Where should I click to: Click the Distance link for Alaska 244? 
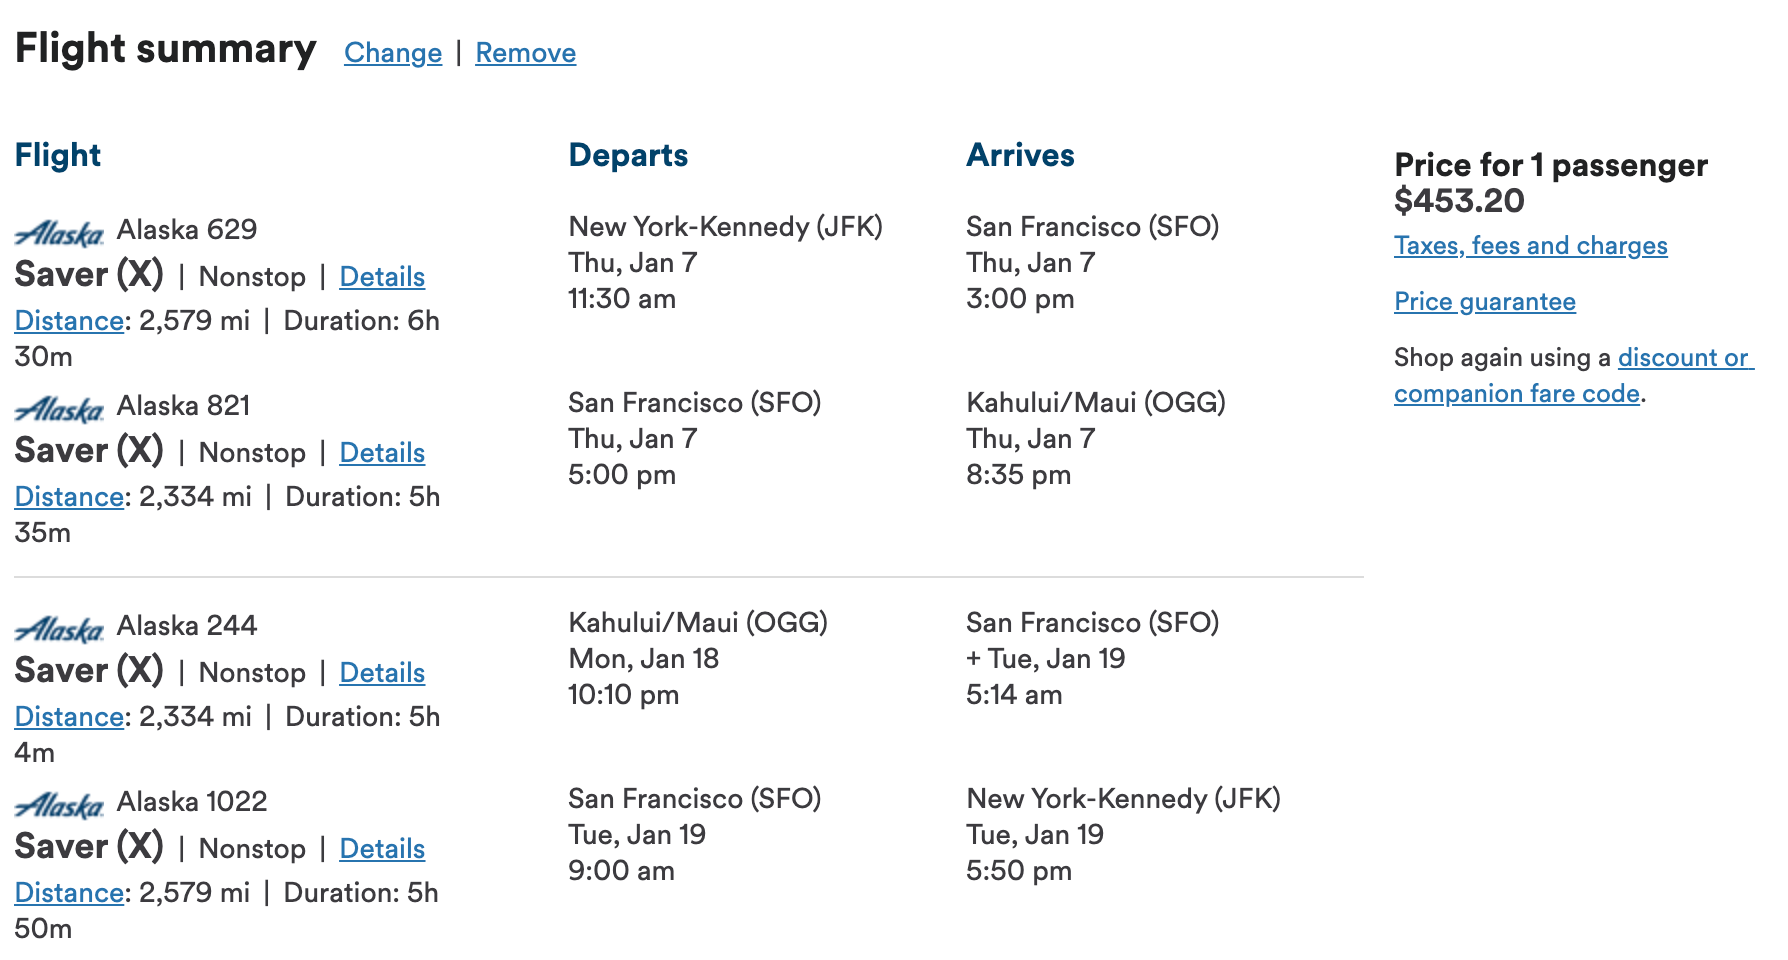point(69,717)
